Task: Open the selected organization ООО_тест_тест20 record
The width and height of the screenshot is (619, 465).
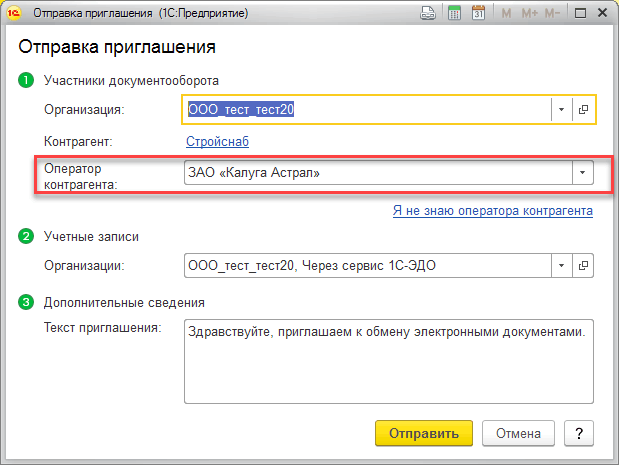Action: pyautogui.click(x=583, y=109)
